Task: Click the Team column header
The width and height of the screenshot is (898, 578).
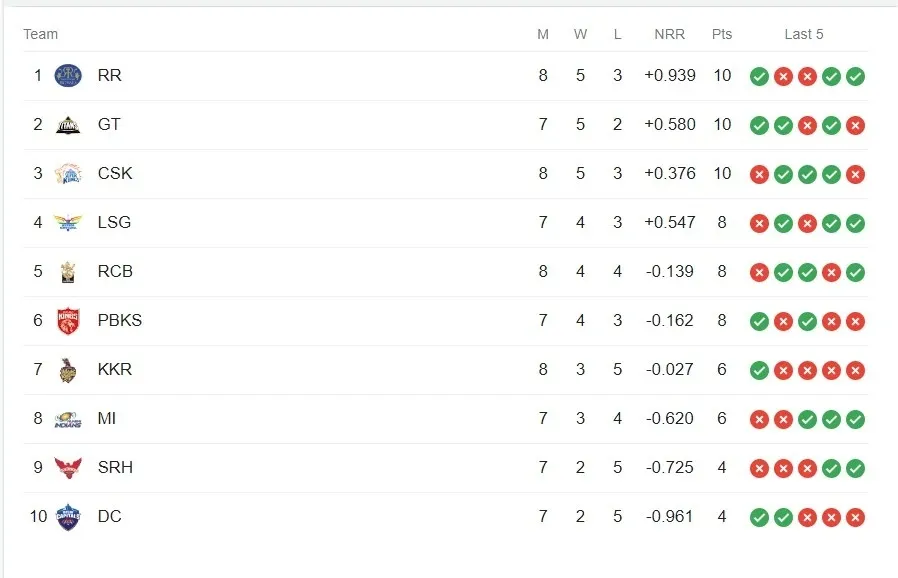Action: (41, 34)
